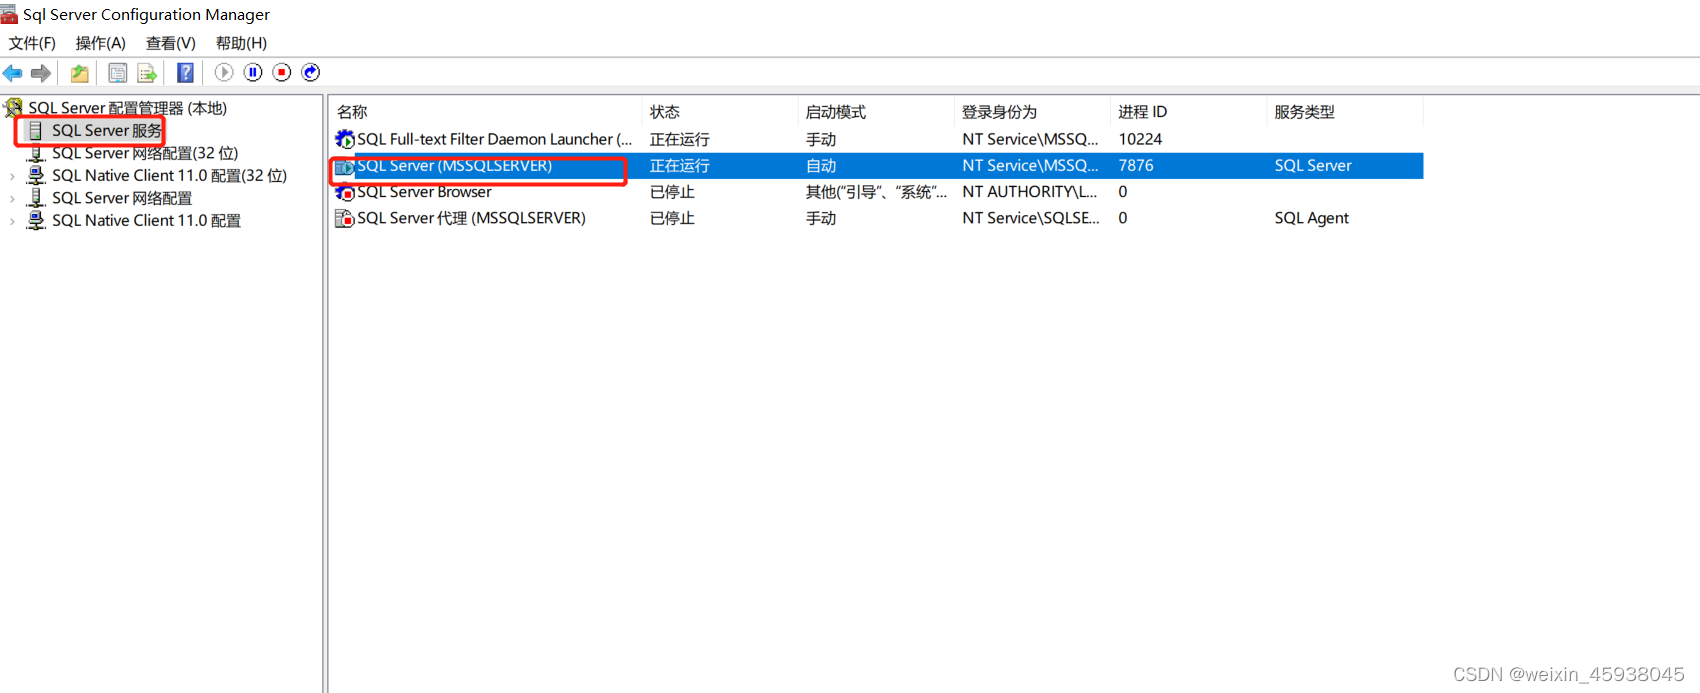Sort by the 启动模式 column header

click(876, 112)
